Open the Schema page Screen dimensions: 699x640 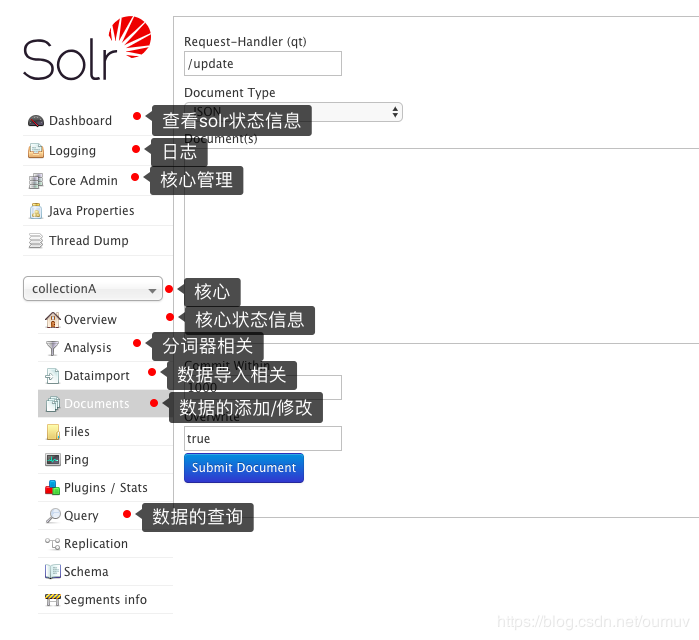(x=86, y=572)
